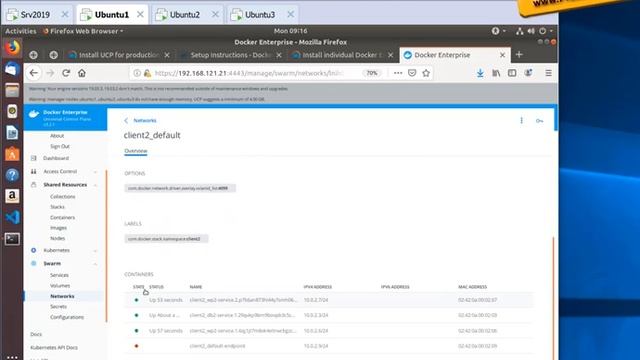Open Images under Shared Resources
This screenshot has width=640, height=360.
click(x=58, y=228)
